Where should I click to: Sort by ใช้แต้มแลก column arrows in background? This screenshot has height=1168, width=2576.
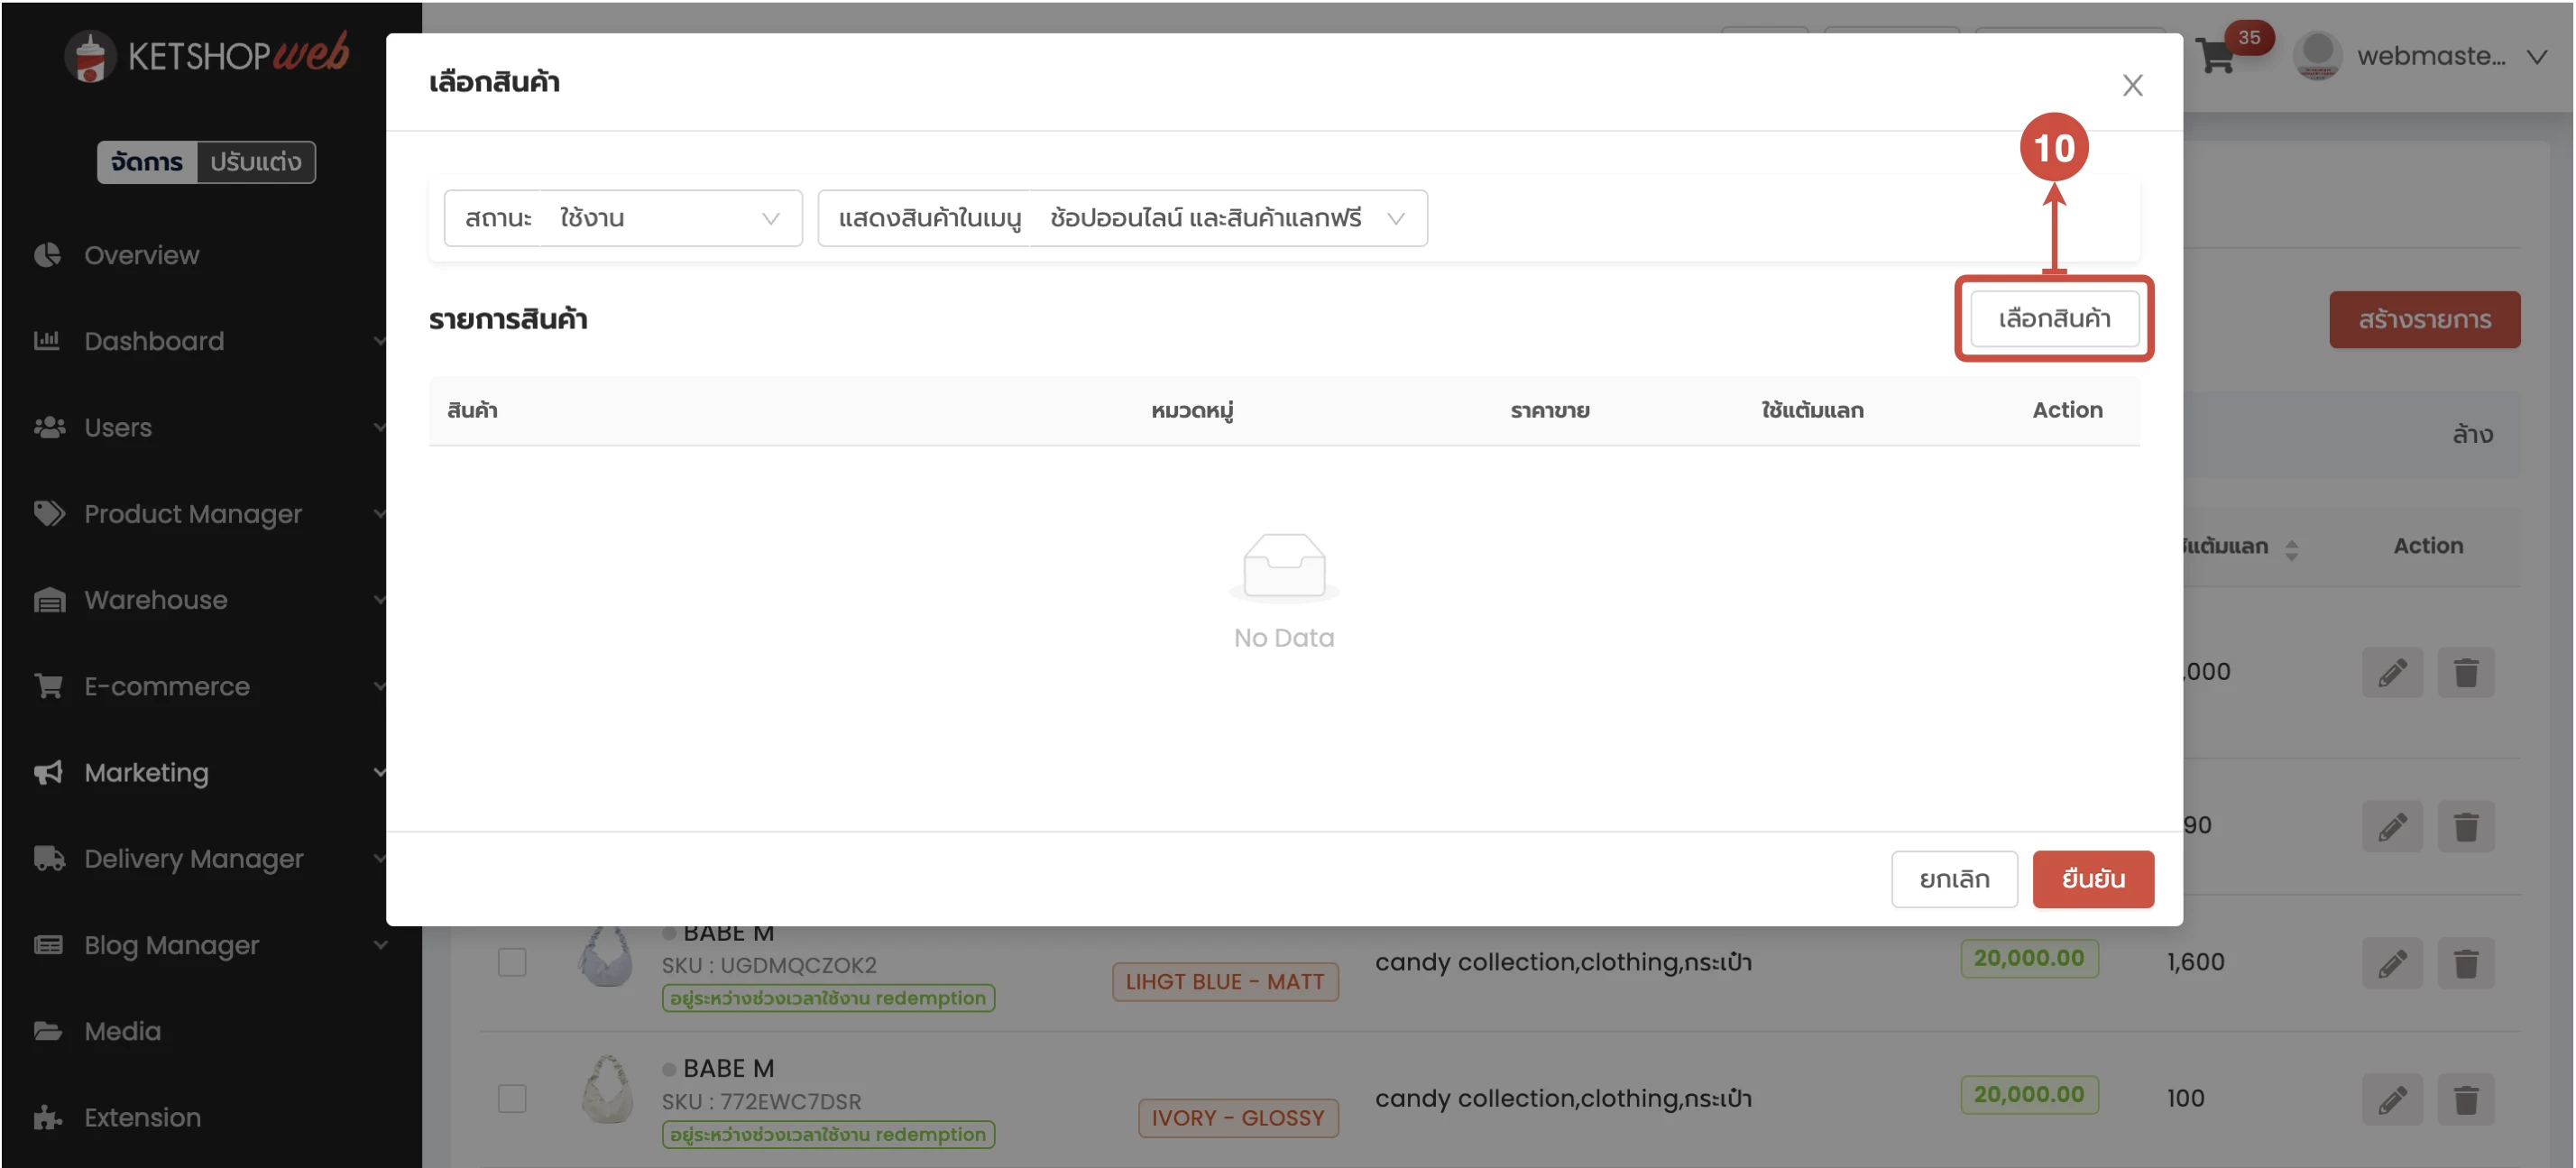point(2291,548)
